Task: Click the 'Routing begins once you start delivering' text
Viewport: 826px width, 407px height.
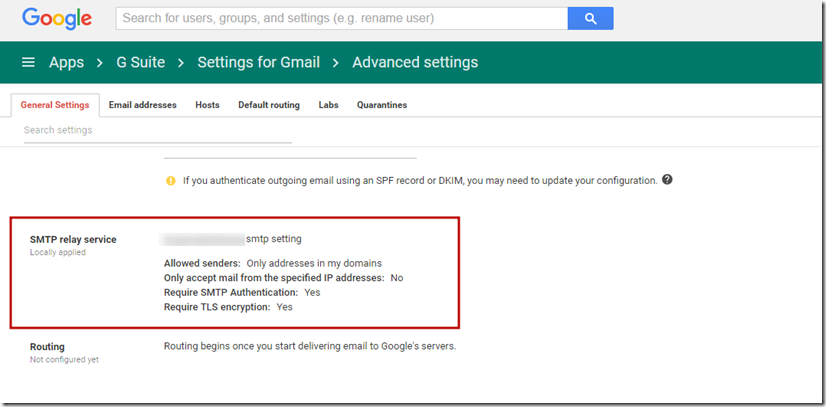Action: tap(310, 347)
